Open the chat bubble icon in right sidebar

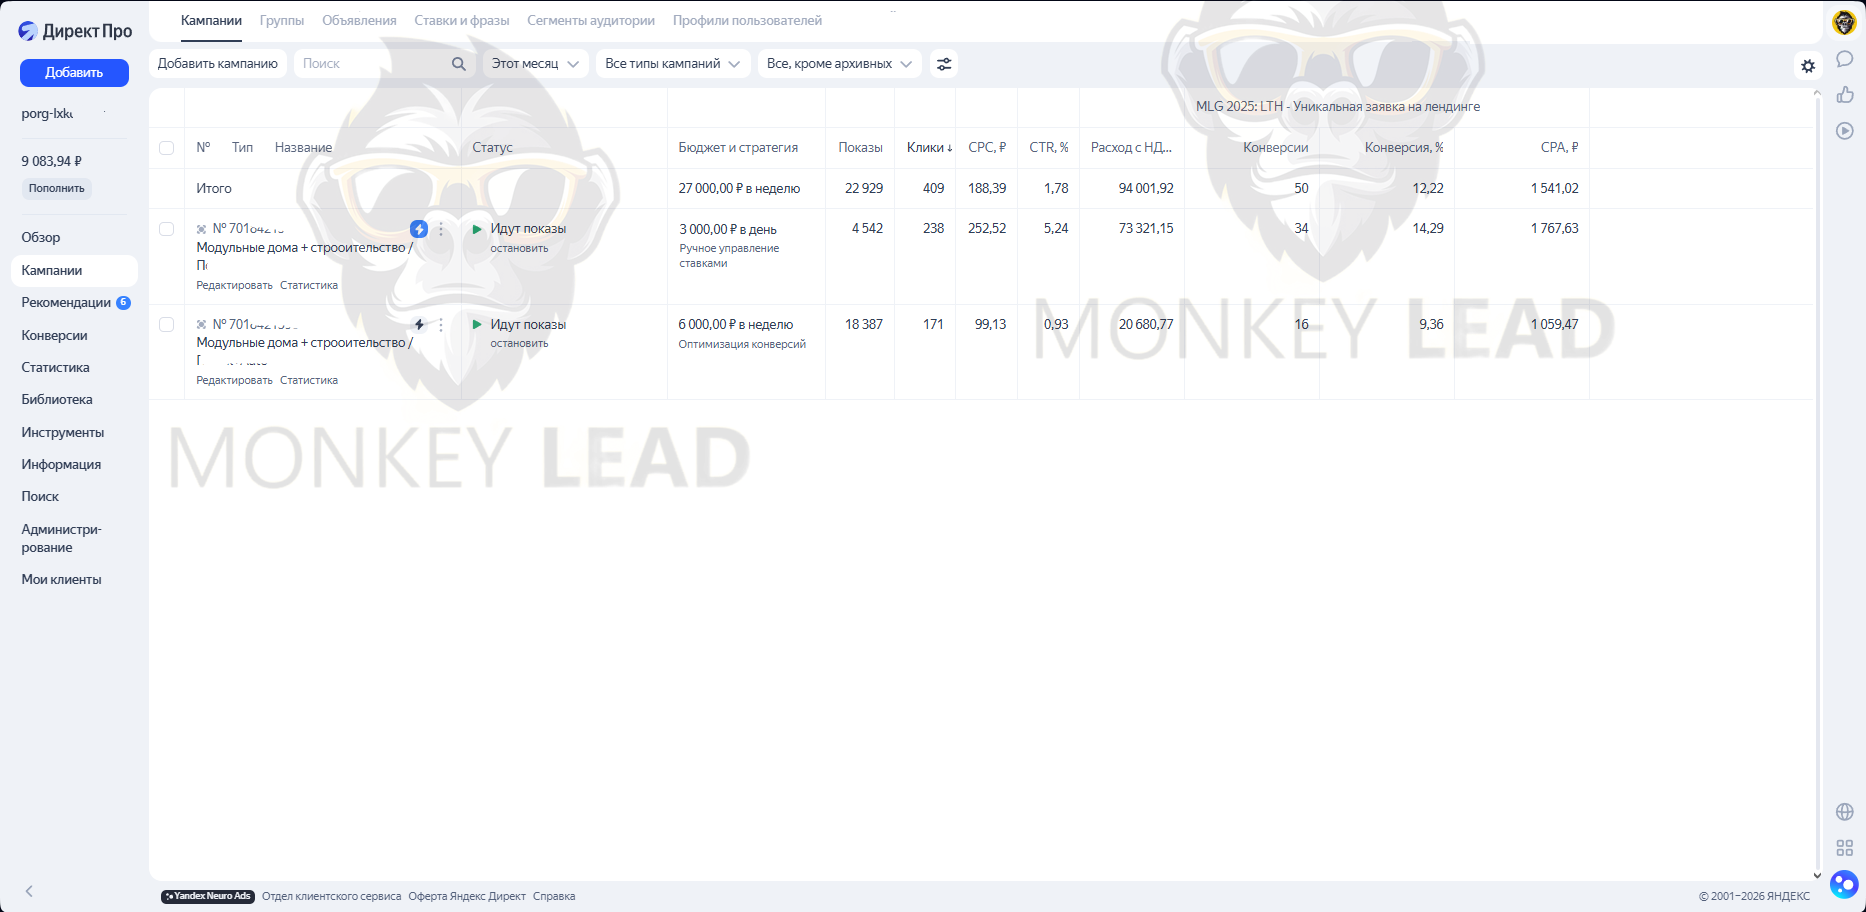click(x=1844, y=59)
